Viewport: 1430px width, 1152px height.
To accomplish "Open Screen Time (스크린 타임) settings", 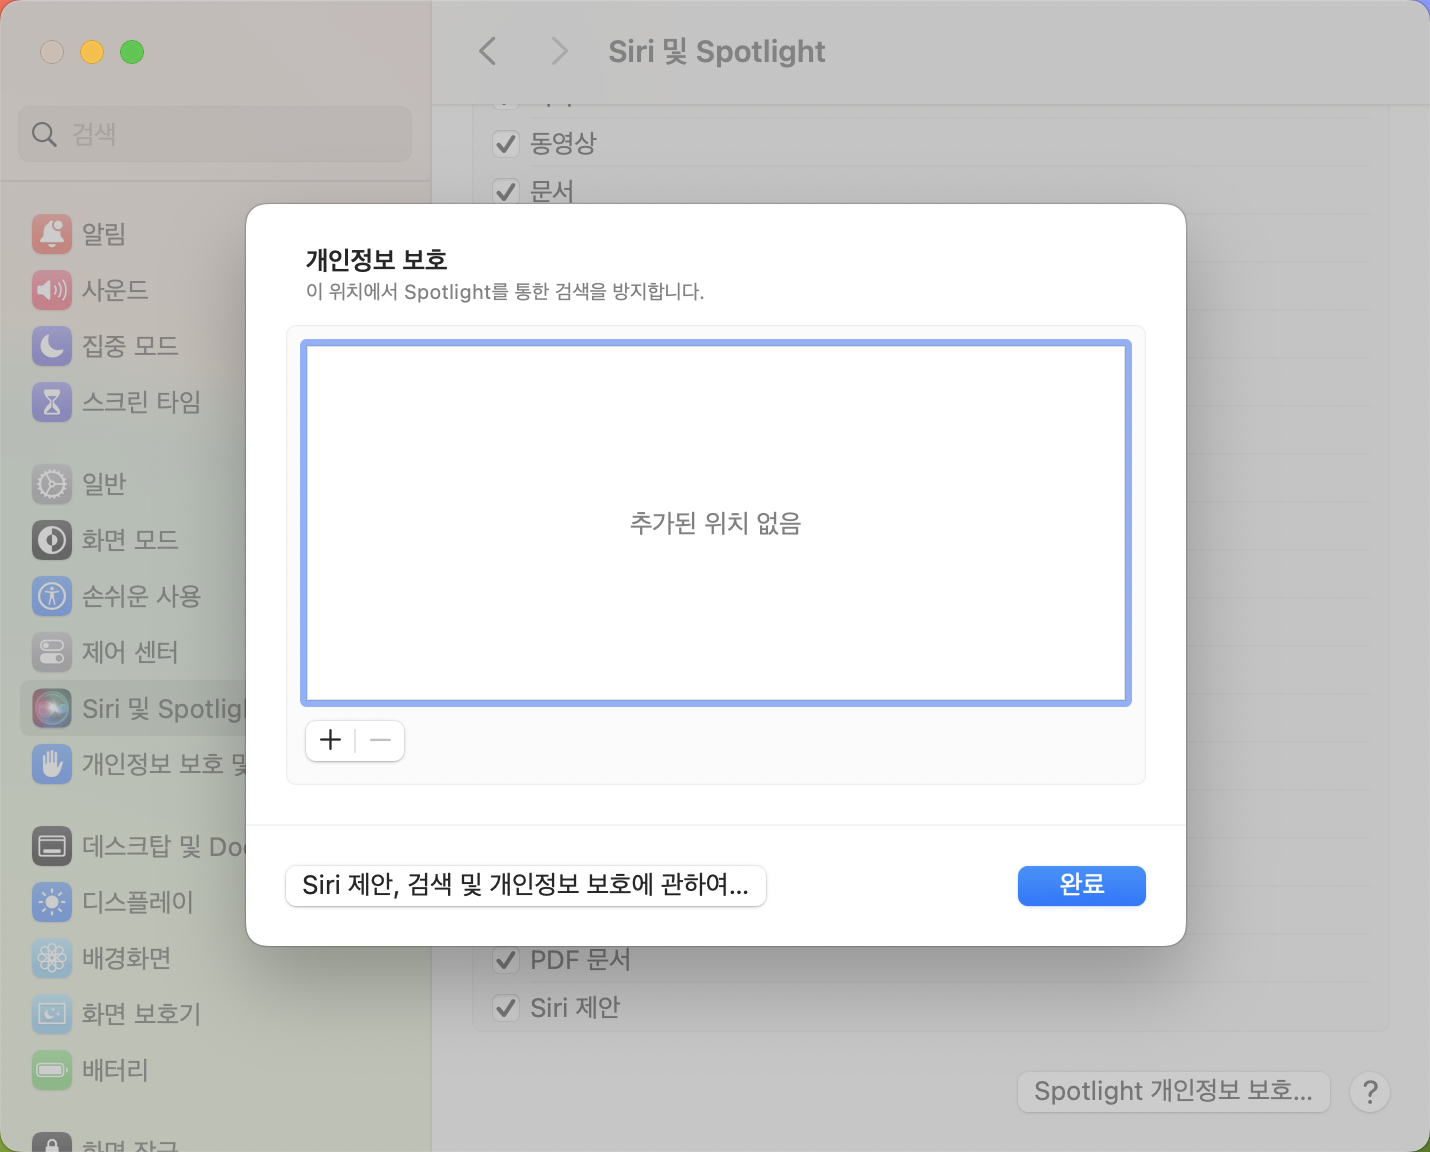I will (134, 402).
